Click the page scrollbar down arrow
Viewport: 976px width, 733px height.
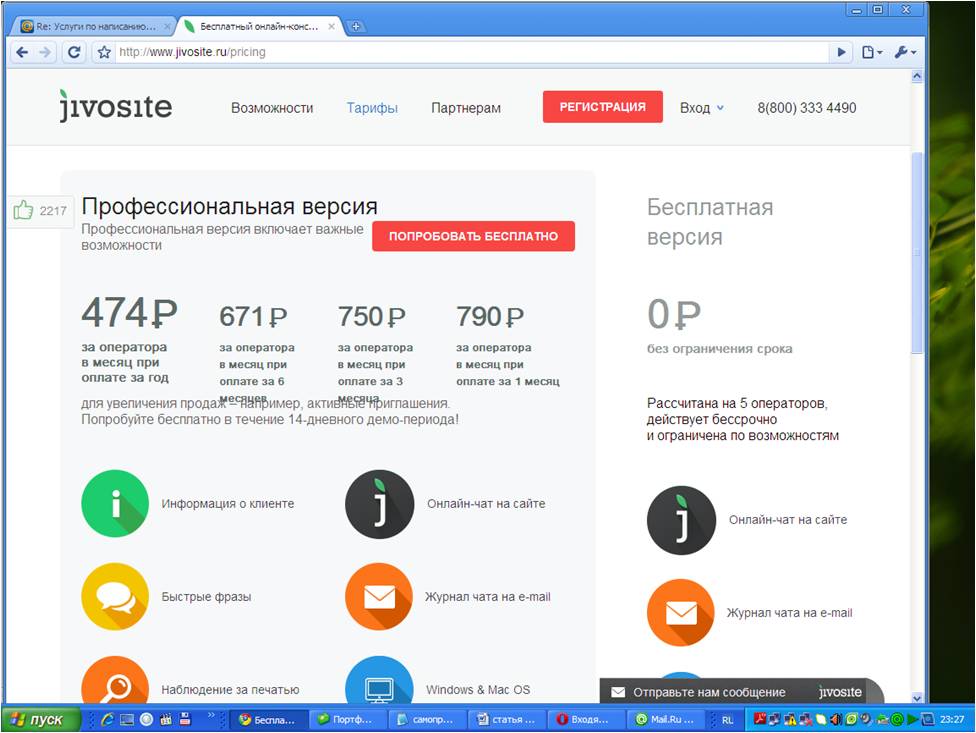pos(917,698)
